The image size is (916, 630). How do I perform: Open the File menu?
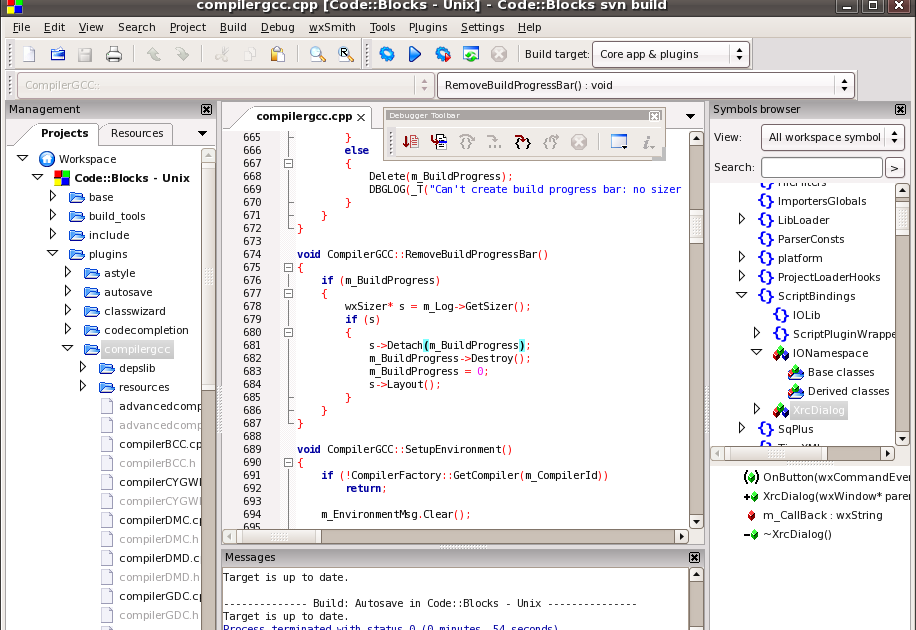[x=22, y=27]
